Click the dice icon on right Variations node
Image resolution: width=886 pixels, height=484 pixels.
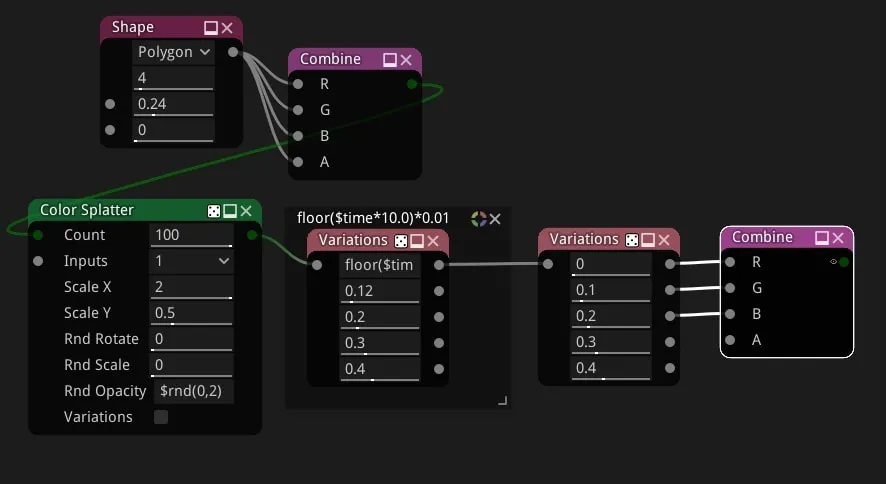click(632, 240)
